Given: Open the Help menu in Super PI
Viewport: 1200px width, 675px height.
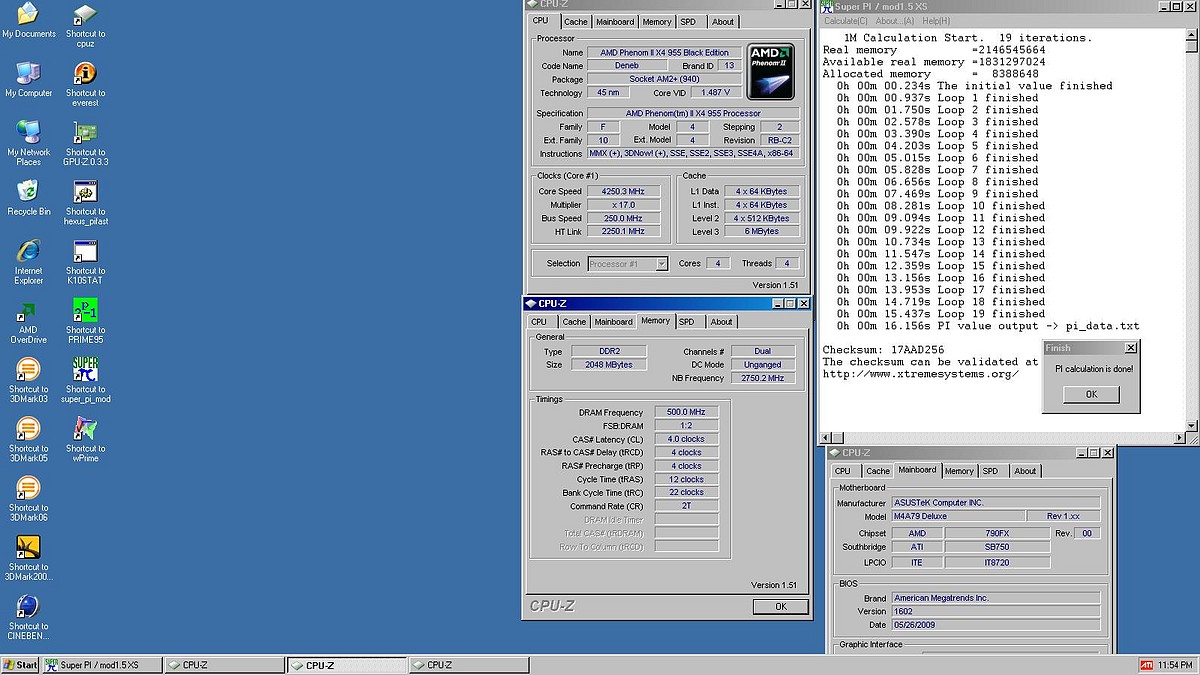Looking at the screenshot, I should pos(936,21).
